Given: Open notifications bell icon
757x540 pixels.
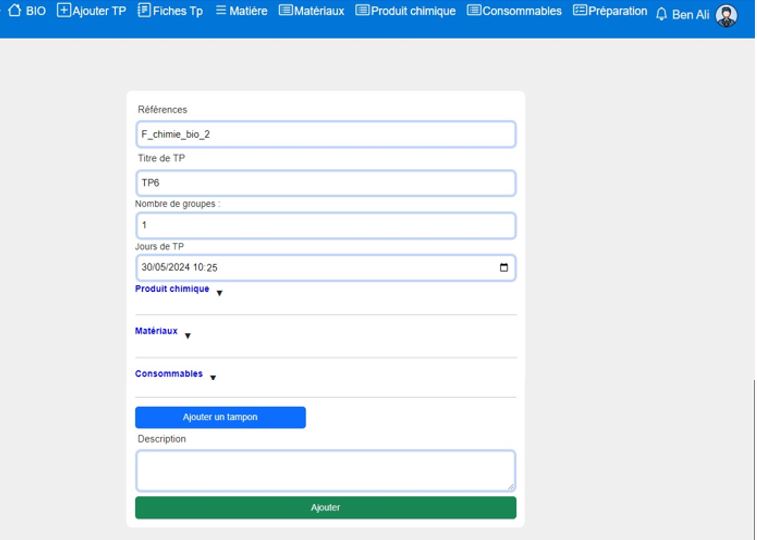Looking at the screenshot, I should point(661,15).
